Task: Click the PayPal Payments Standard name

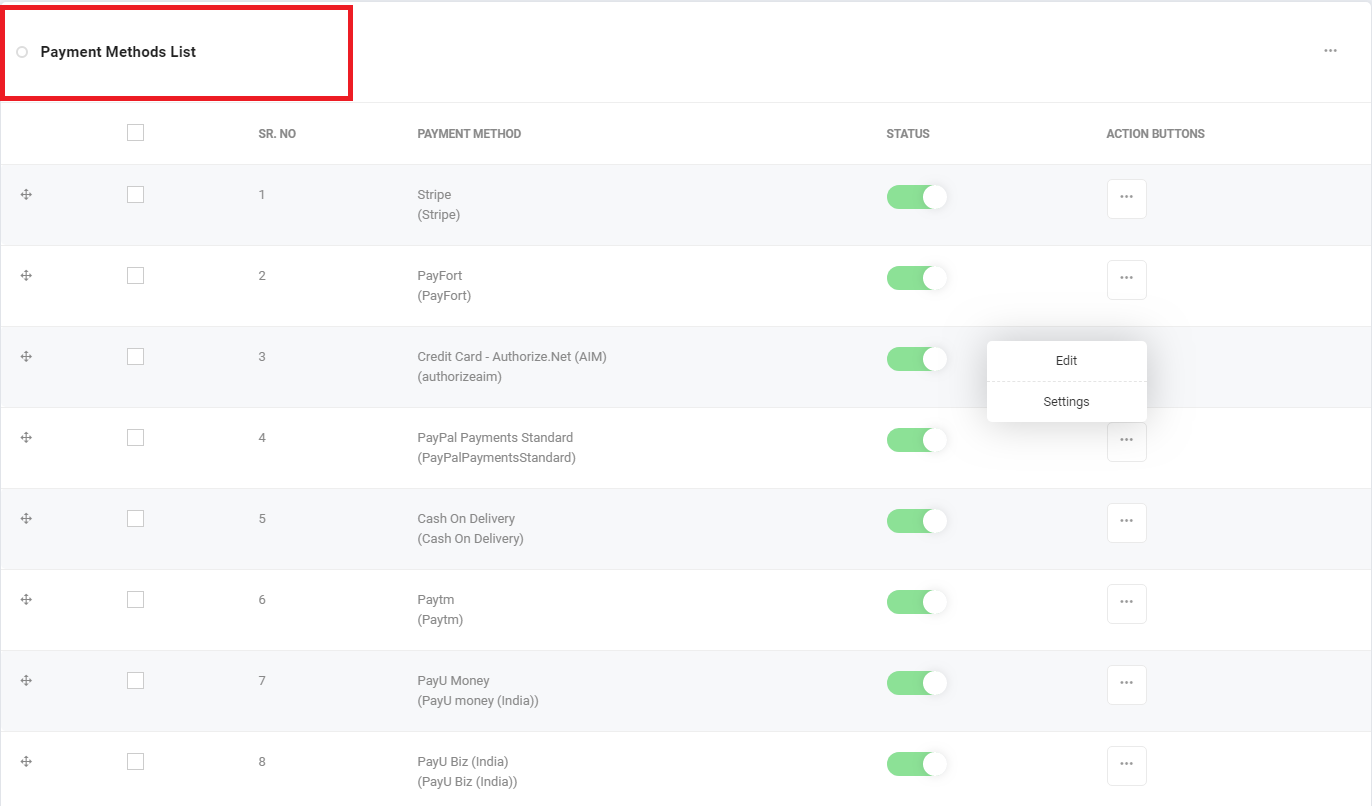Action: [495, 438]
